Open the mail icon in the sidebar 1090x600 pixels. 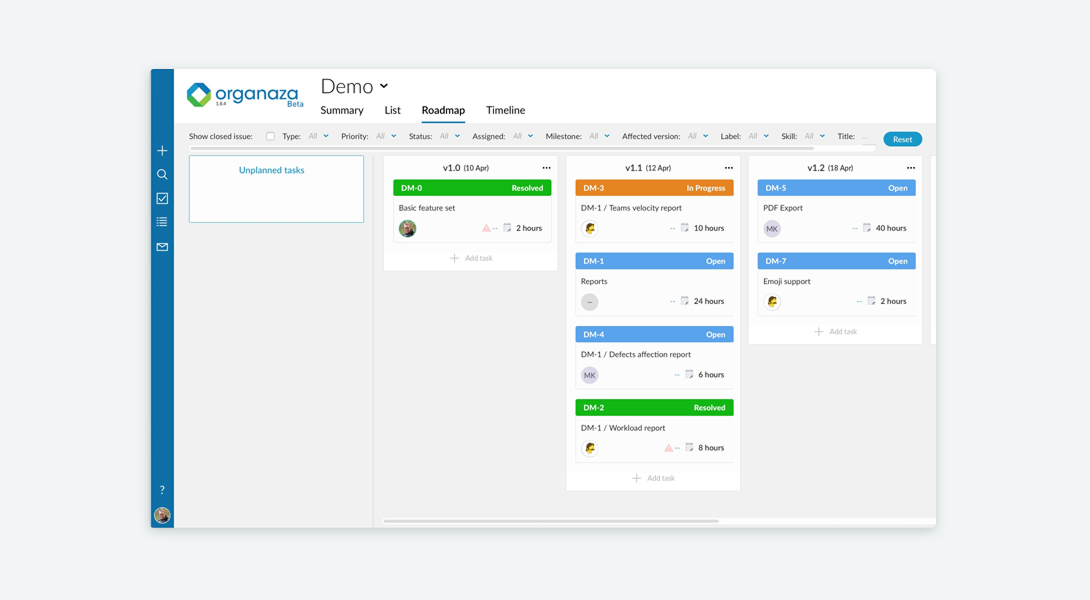click(162, 247)
